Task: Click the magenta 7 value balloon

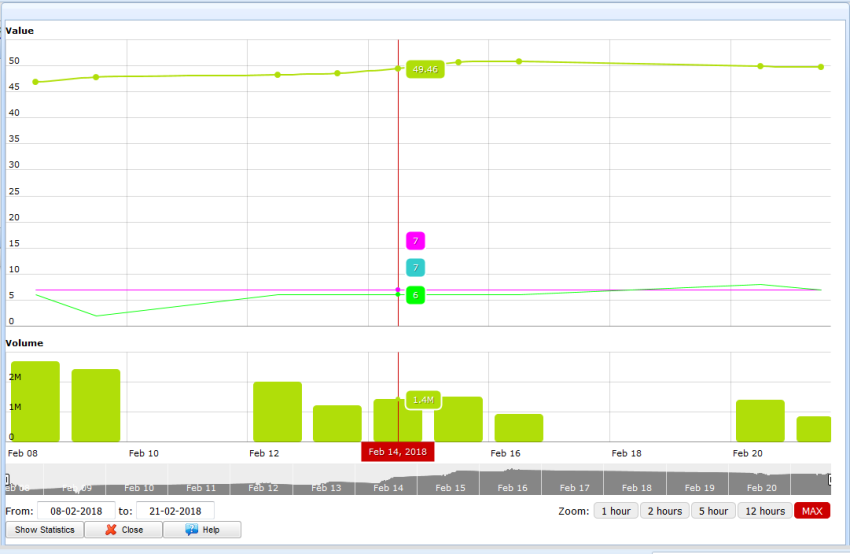Action: pyautogui.click(x=416, y=241)
